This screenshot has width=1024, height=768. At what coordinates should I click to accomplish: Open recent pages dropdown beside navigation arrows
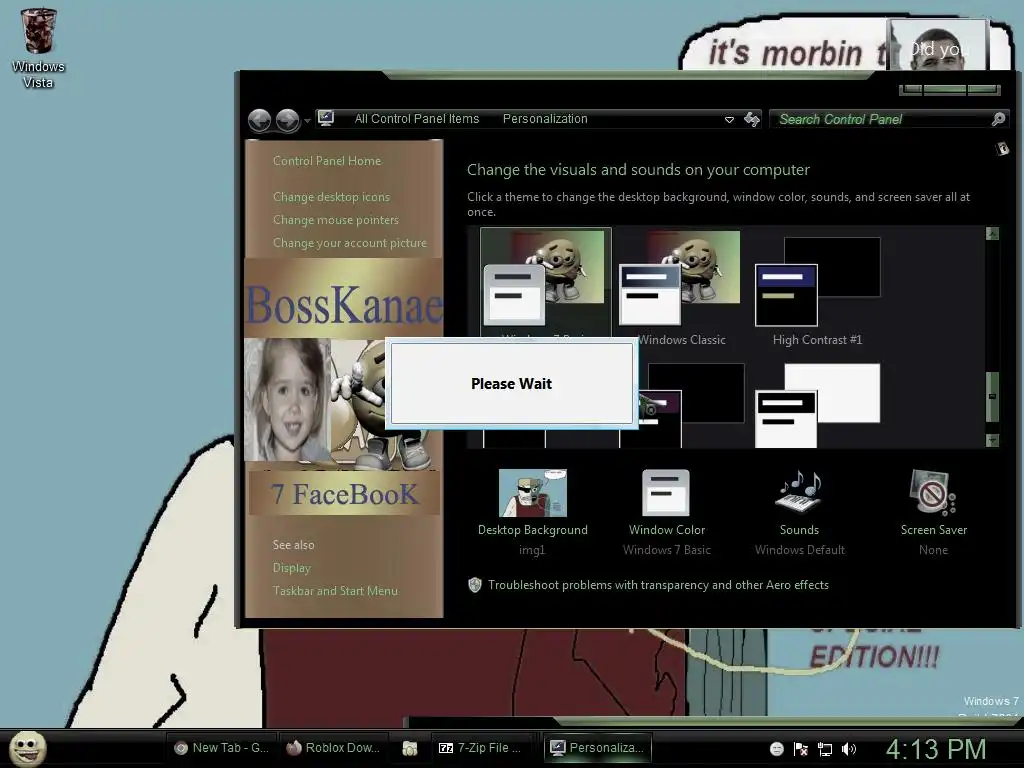coord(307,121)
